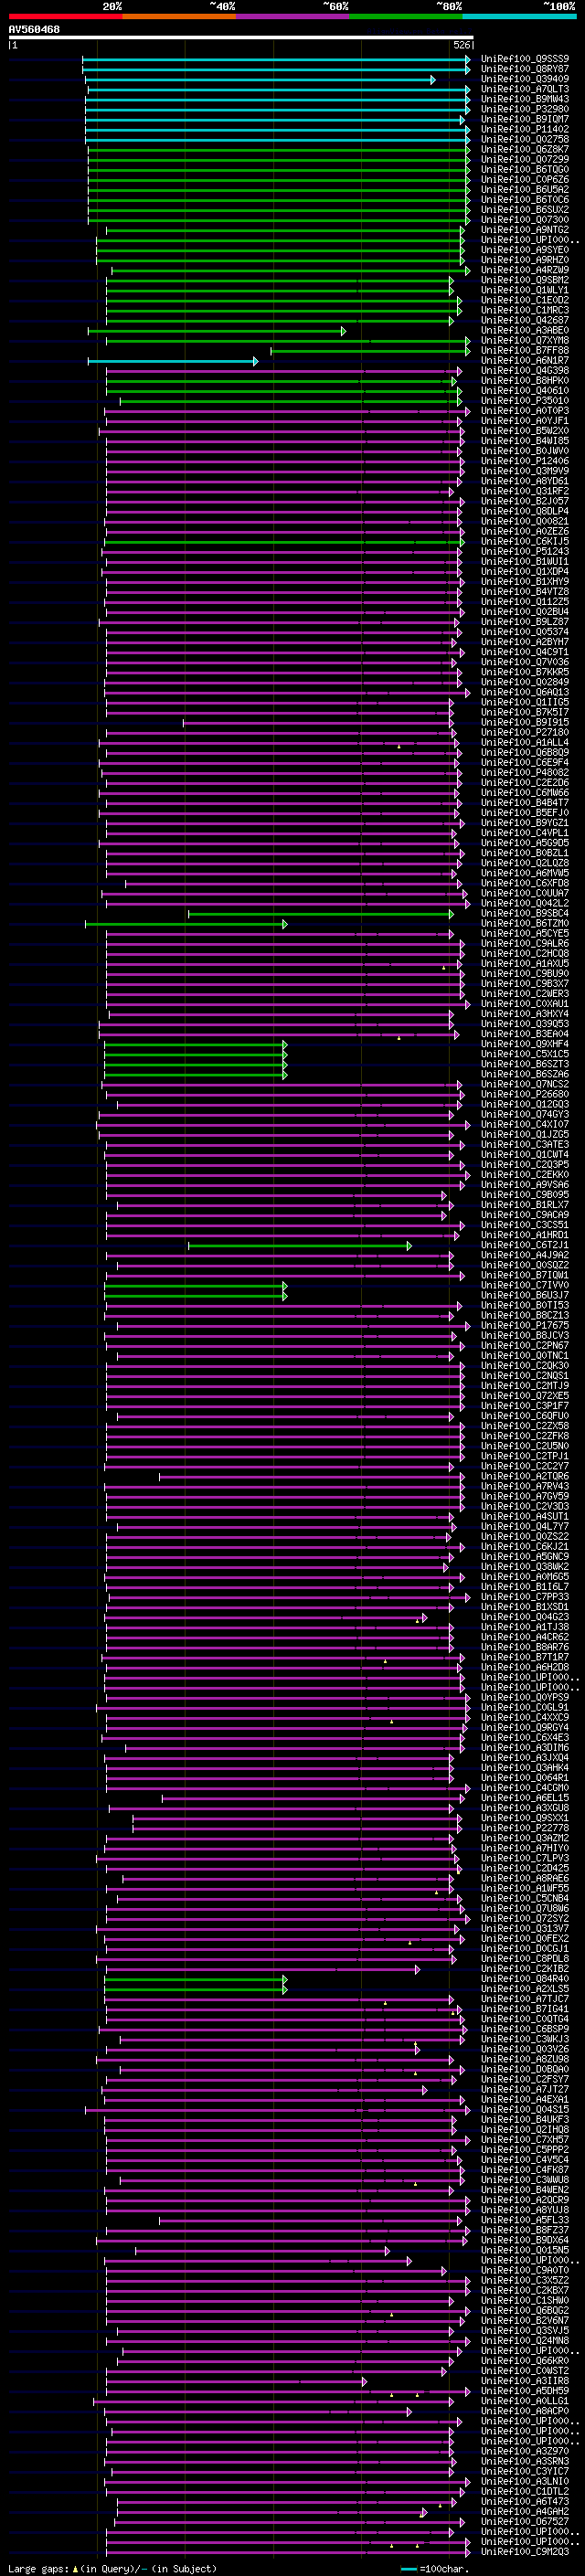Click the orange 20% to ~40% identity scale segment
The image size is (585, 2576).
(179, 16)
